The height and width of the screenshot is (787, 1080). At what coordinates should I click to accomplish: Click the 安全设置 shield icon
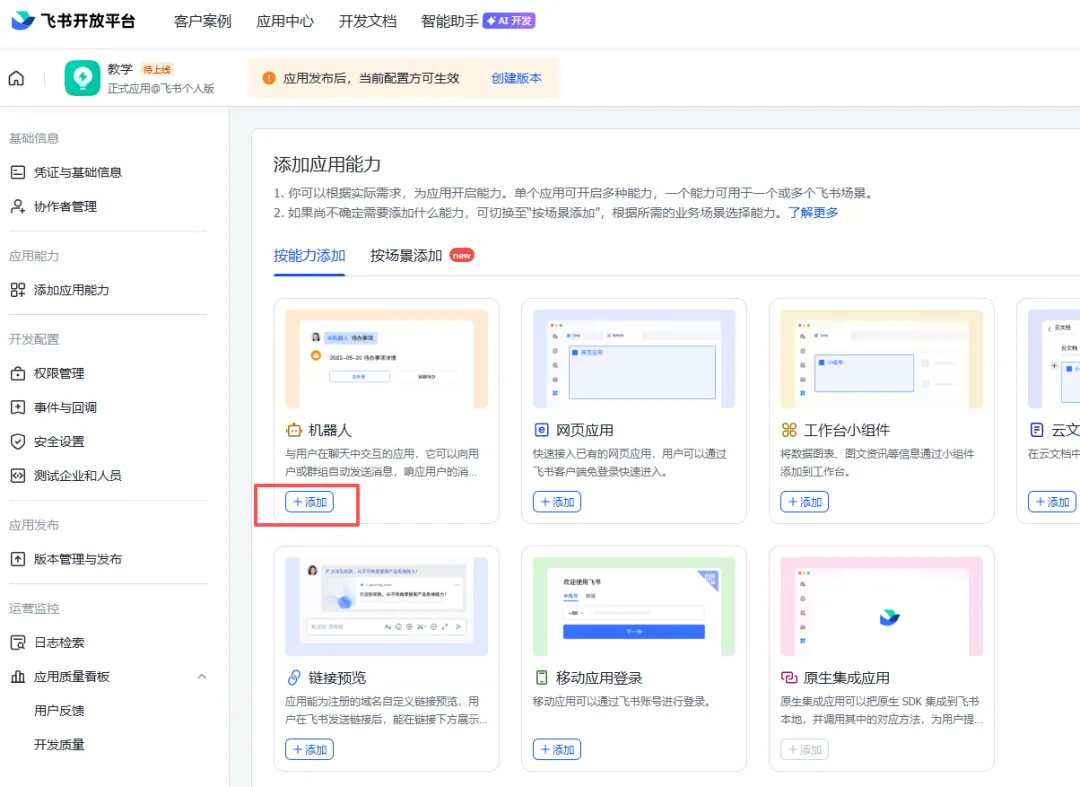[18, 441]
